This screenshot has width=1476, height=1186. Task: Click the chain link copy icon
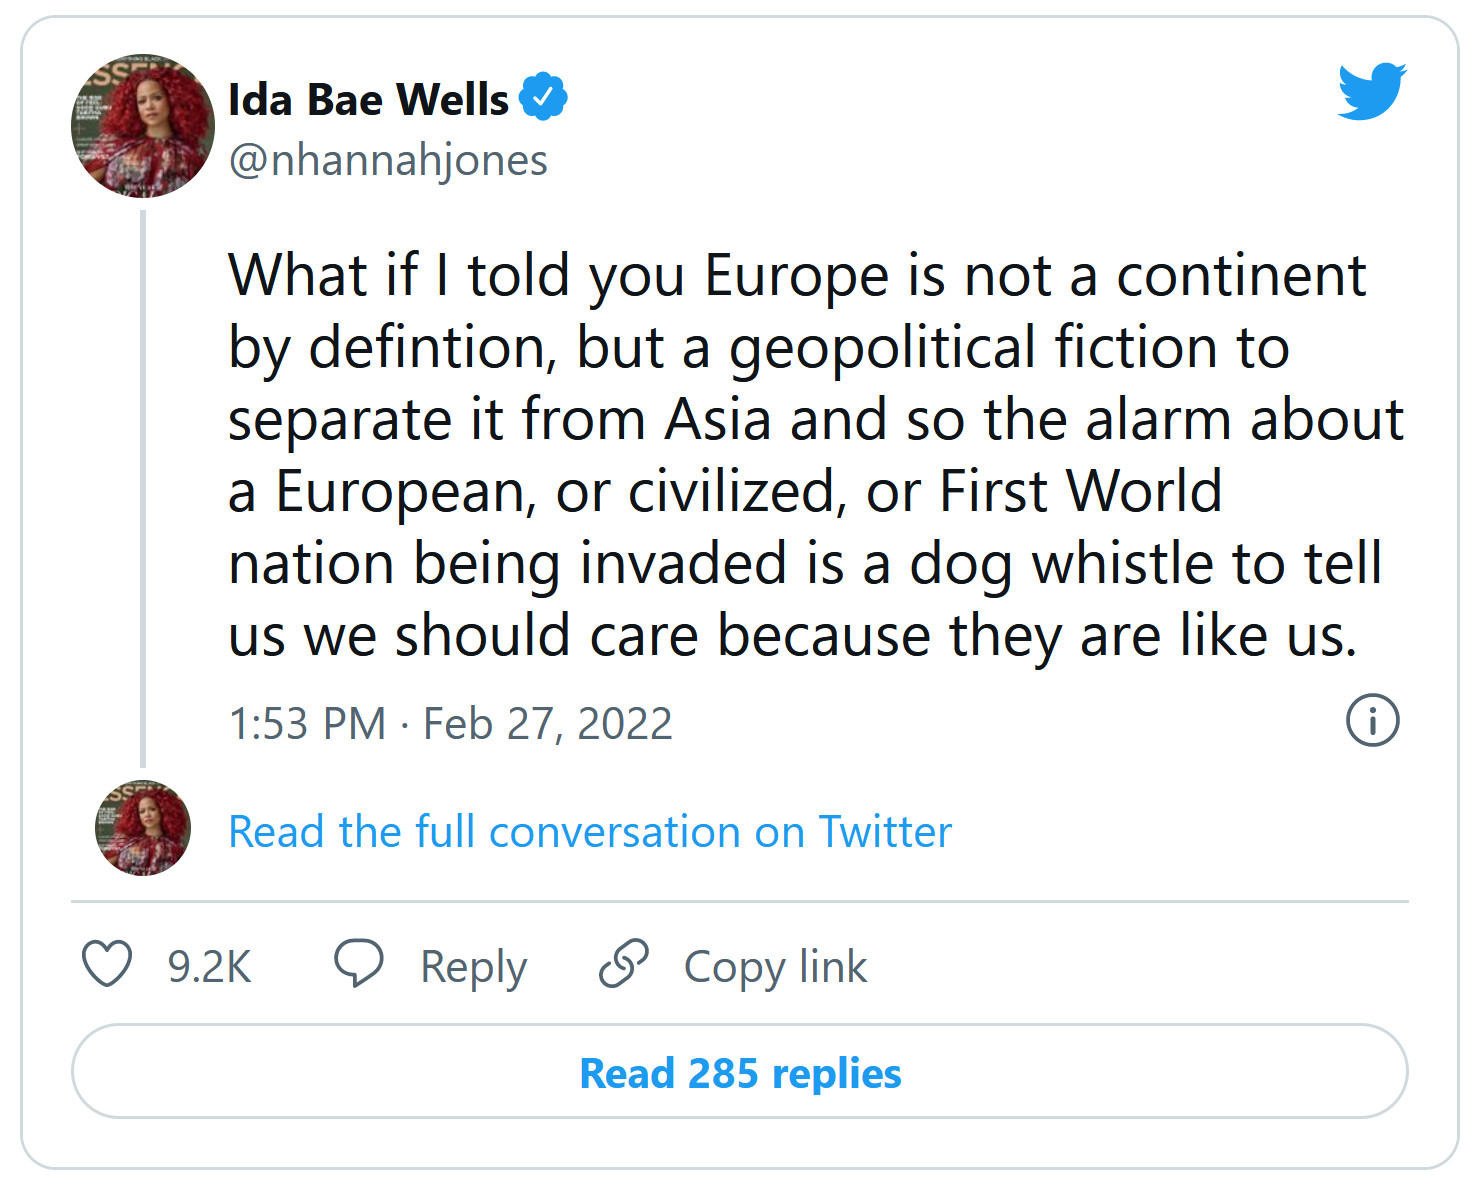pyautogui.click(x=624, y=964)
